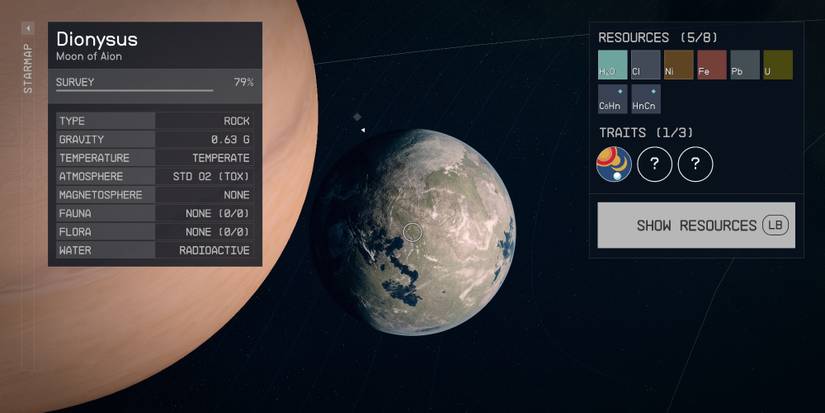Pick the U uranium resource tile

(777, 65)
